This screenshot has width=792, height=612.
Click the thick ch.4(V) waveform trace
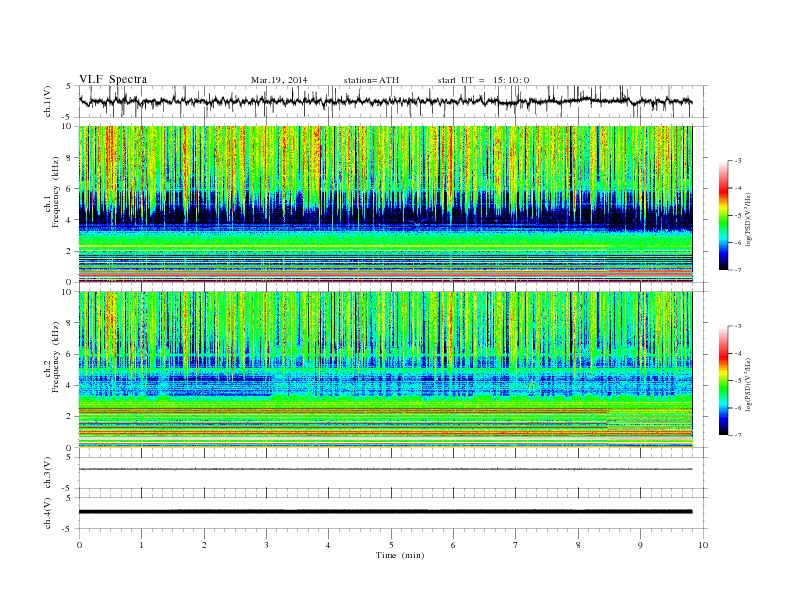tap(385, 512)
